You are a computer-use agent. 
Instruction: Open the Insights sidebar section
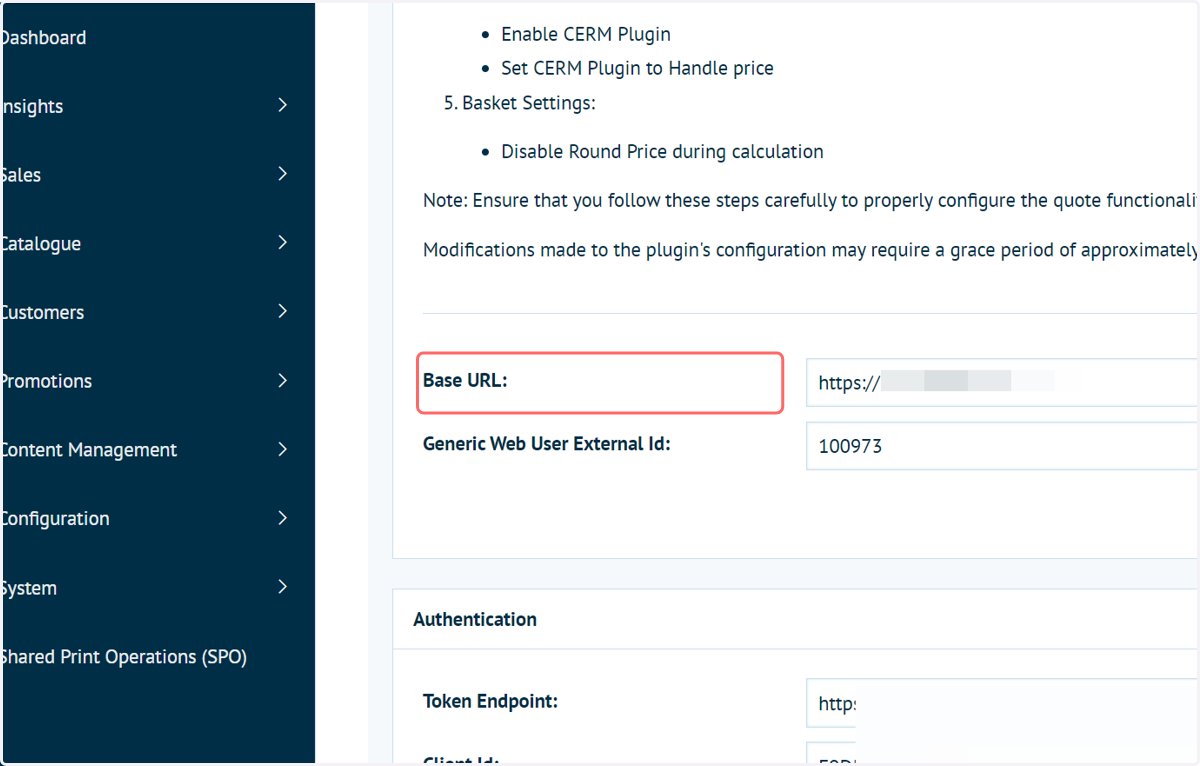[31, 106]
